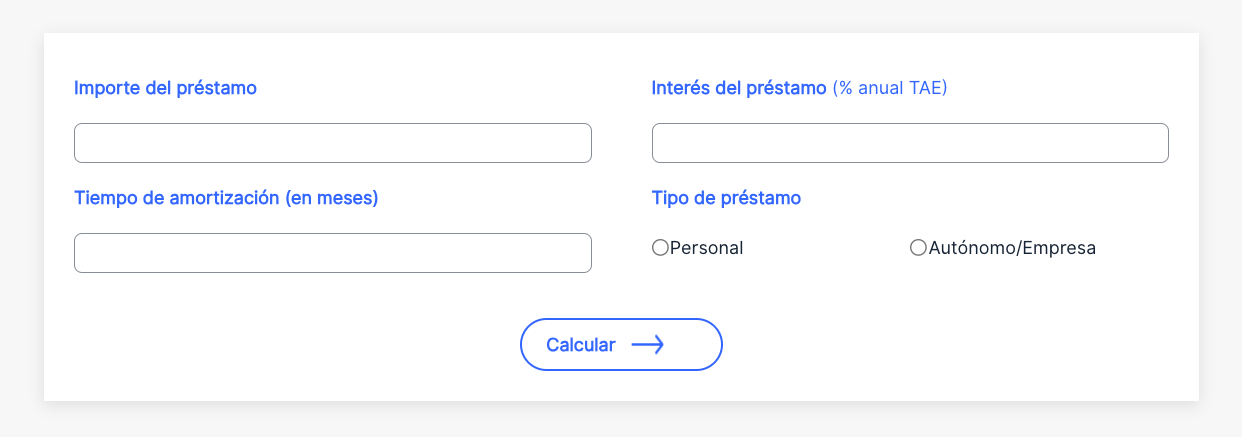Click the right end of the amortization months field
1242x437 pixels.
(575, 253)
